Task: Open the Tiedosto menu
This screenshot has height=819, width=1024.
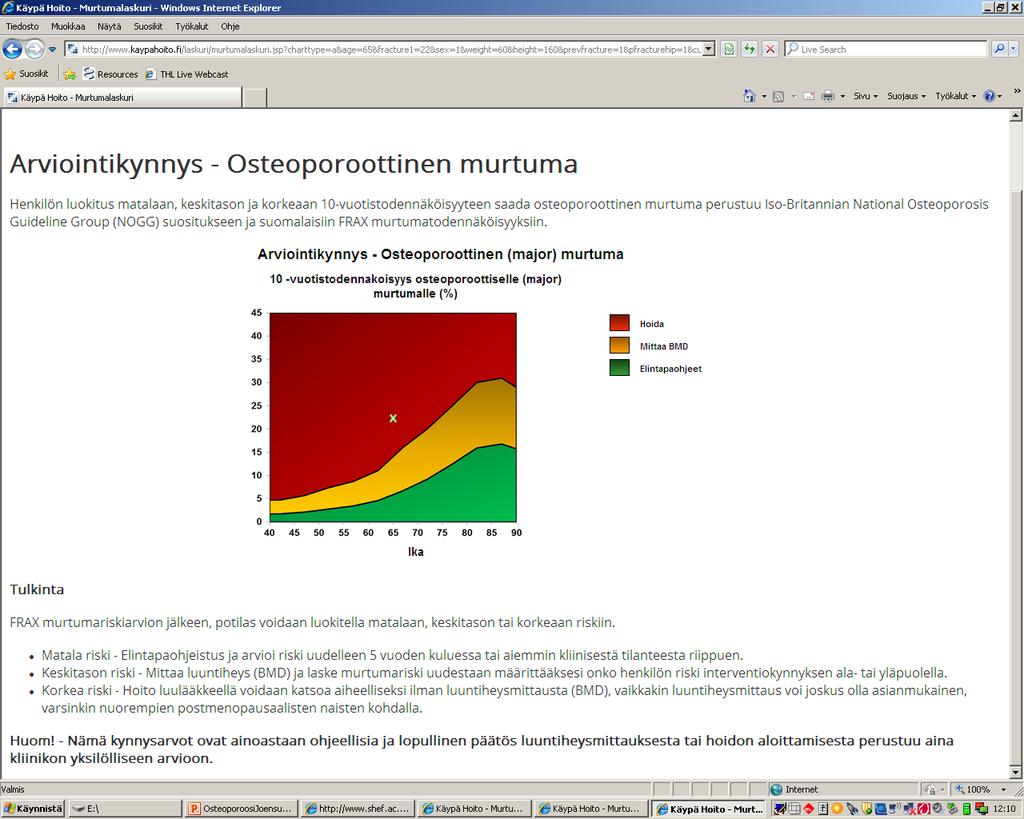Action: (x=23, y=26)
